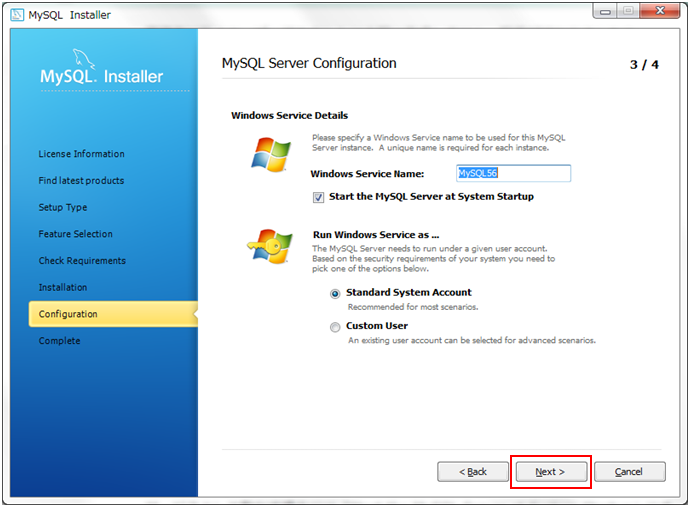Toggle Start the MySQL Server at System Startup

click(318, 197)
